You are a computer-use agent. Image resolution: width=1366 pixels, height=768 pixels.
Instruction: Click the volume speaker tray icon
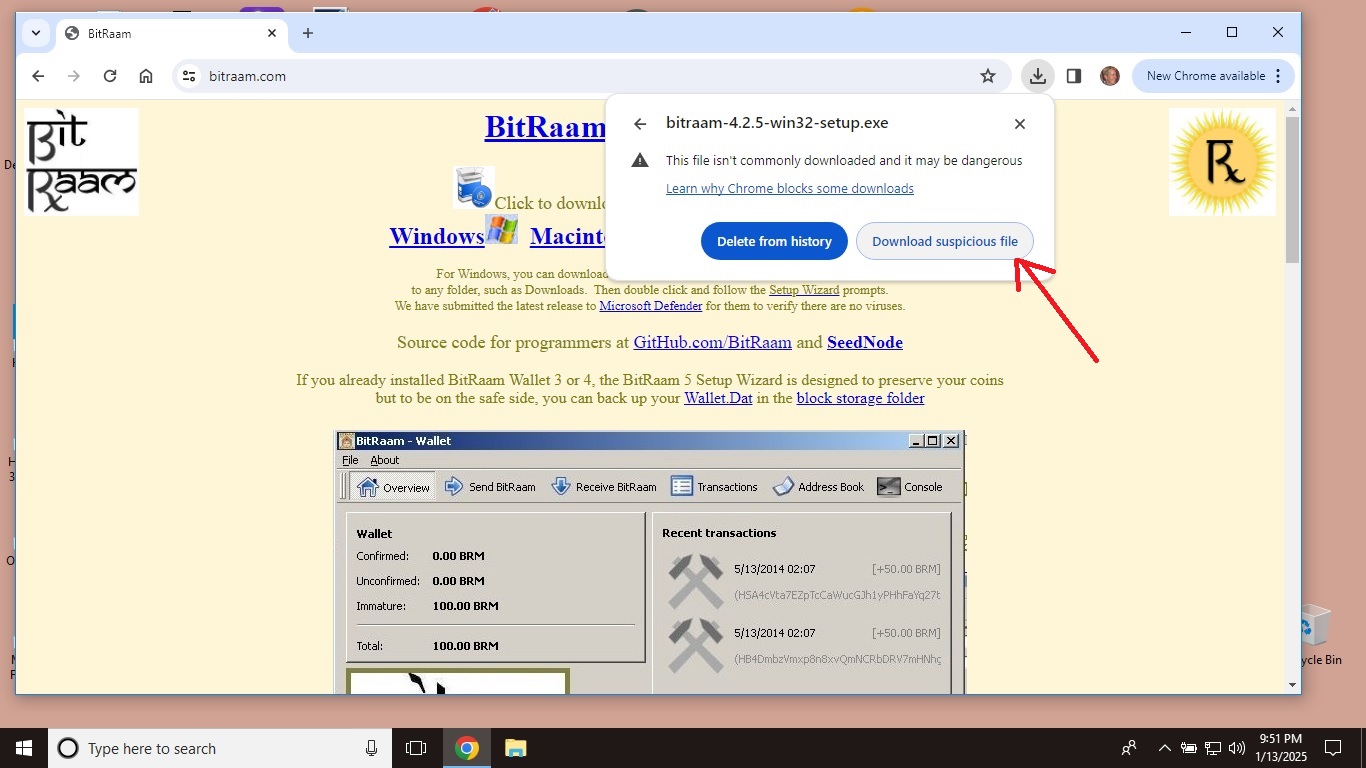1236,748
